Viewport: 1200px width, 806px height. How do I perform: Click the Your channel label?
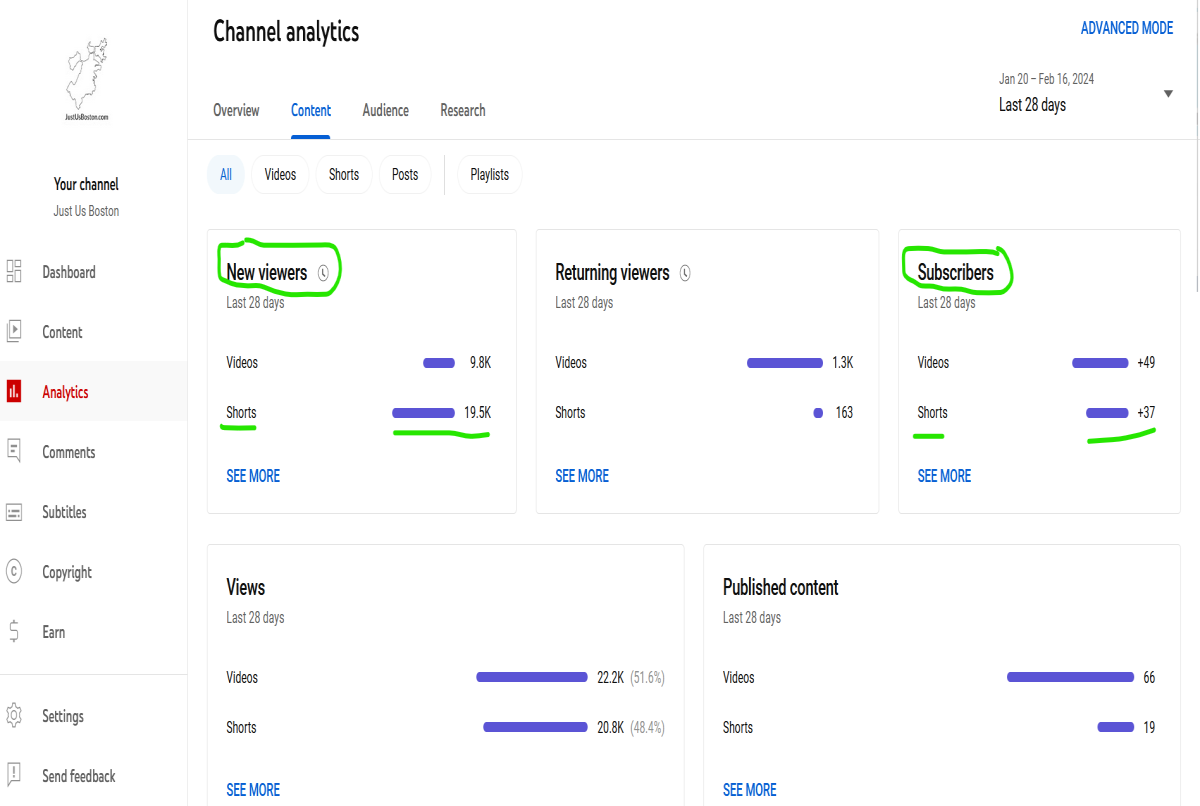coord(86,184)
